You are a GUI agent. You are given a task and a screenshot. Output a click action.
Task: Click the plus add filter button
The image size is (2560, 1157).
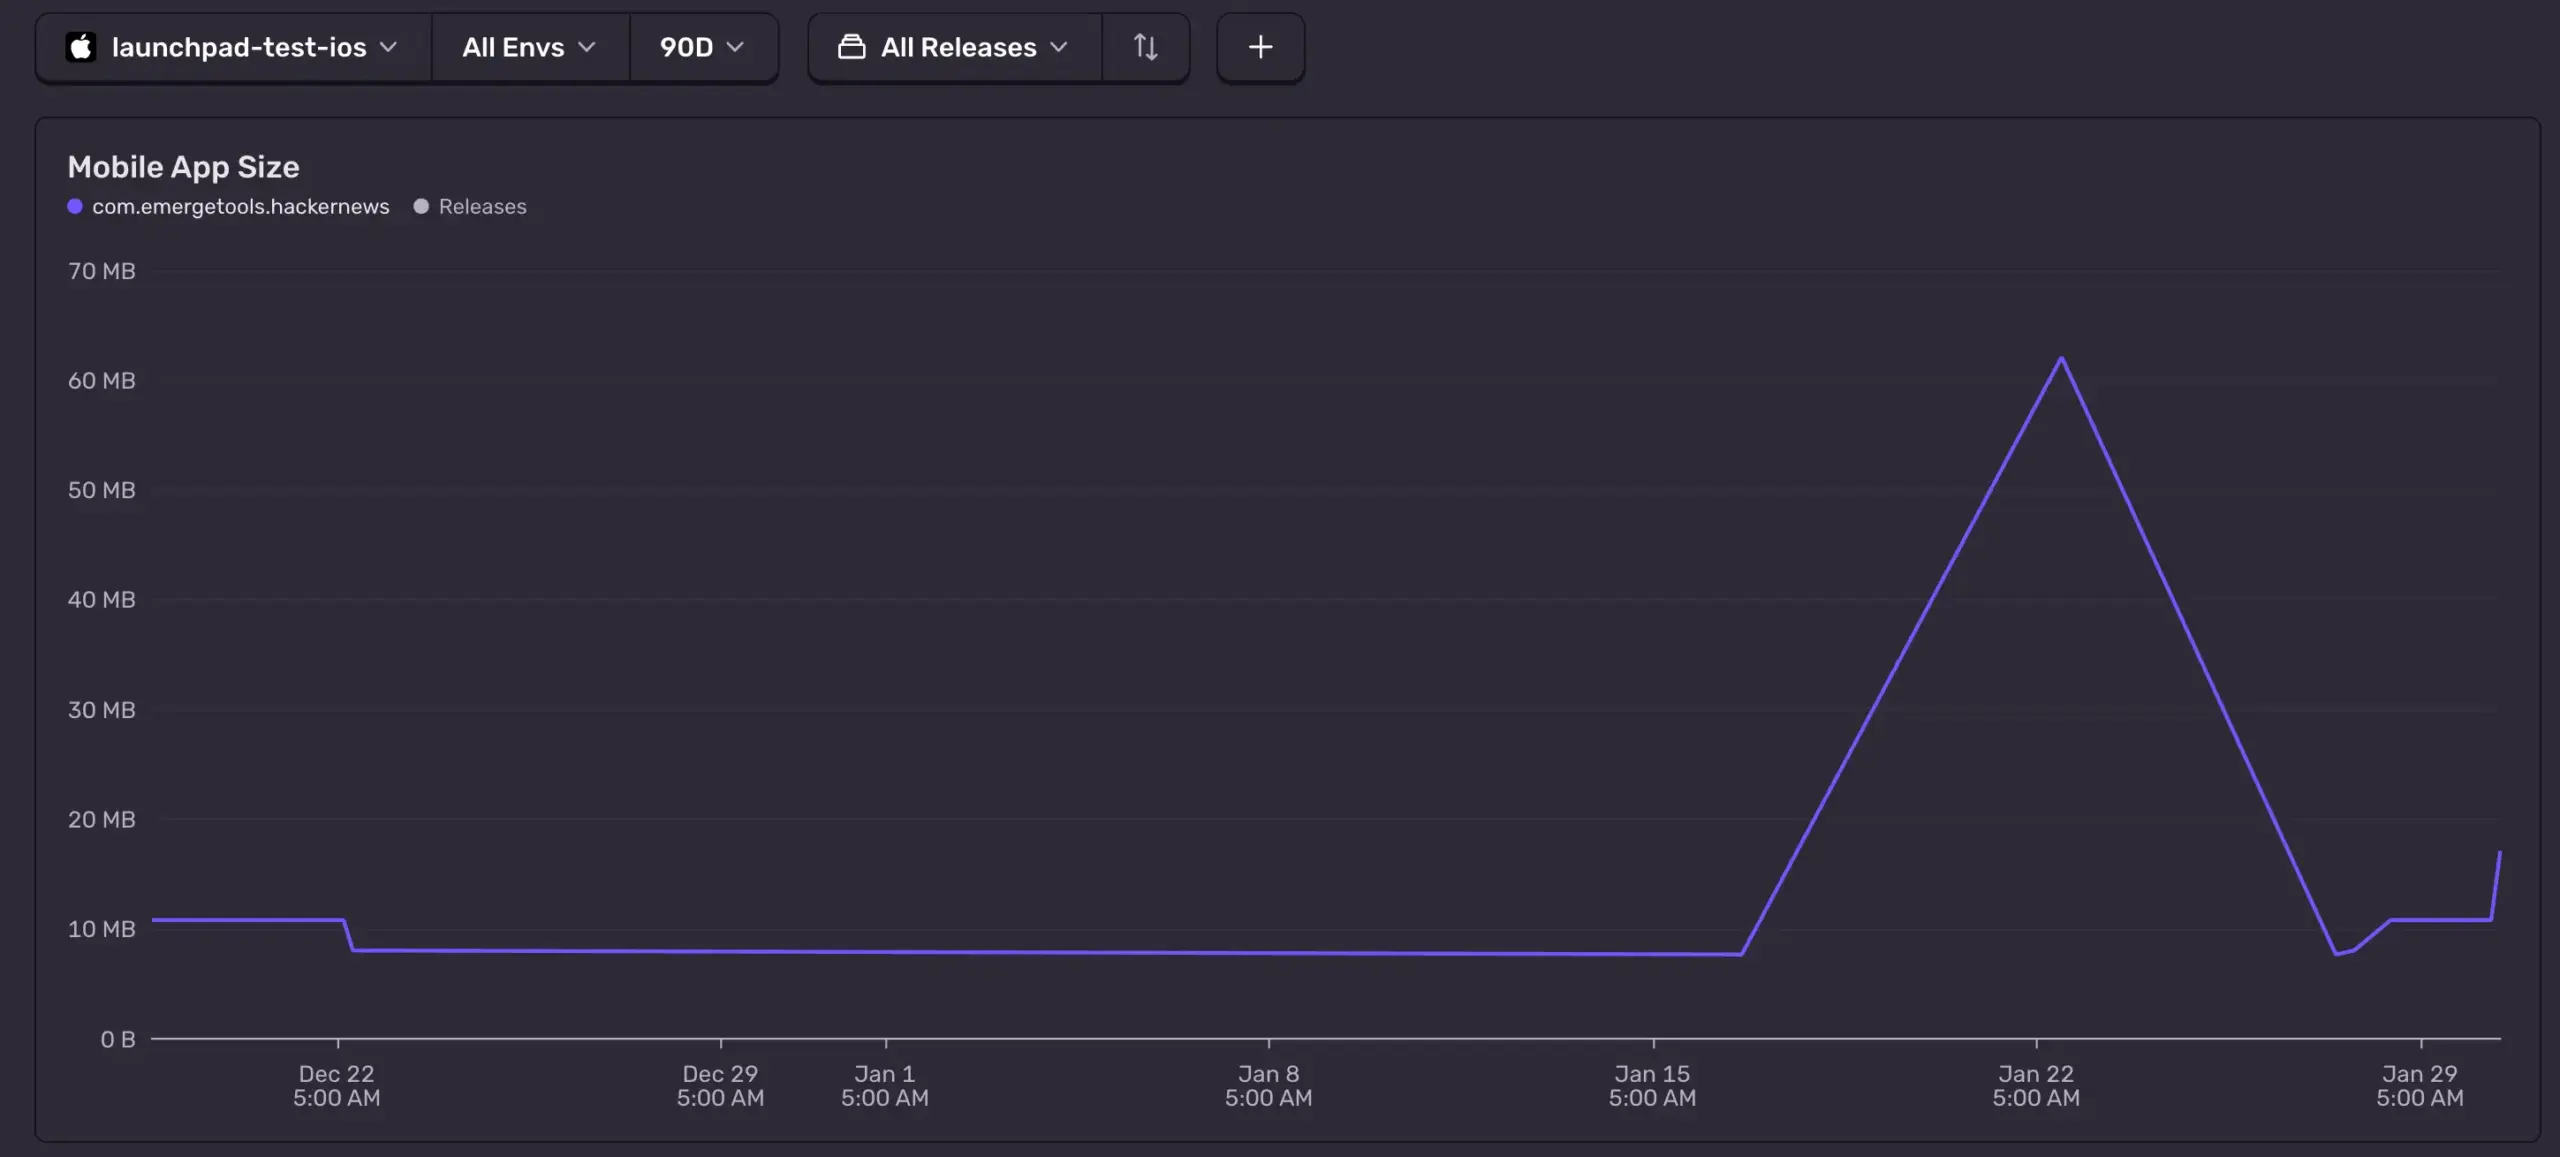pos(1260,47)
